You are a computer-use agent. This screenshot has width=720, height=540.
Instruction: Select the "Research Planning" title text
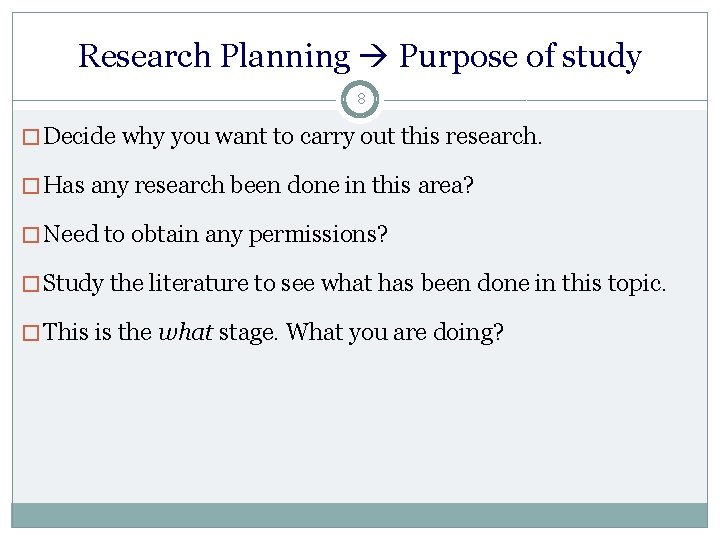click(214, 56)
